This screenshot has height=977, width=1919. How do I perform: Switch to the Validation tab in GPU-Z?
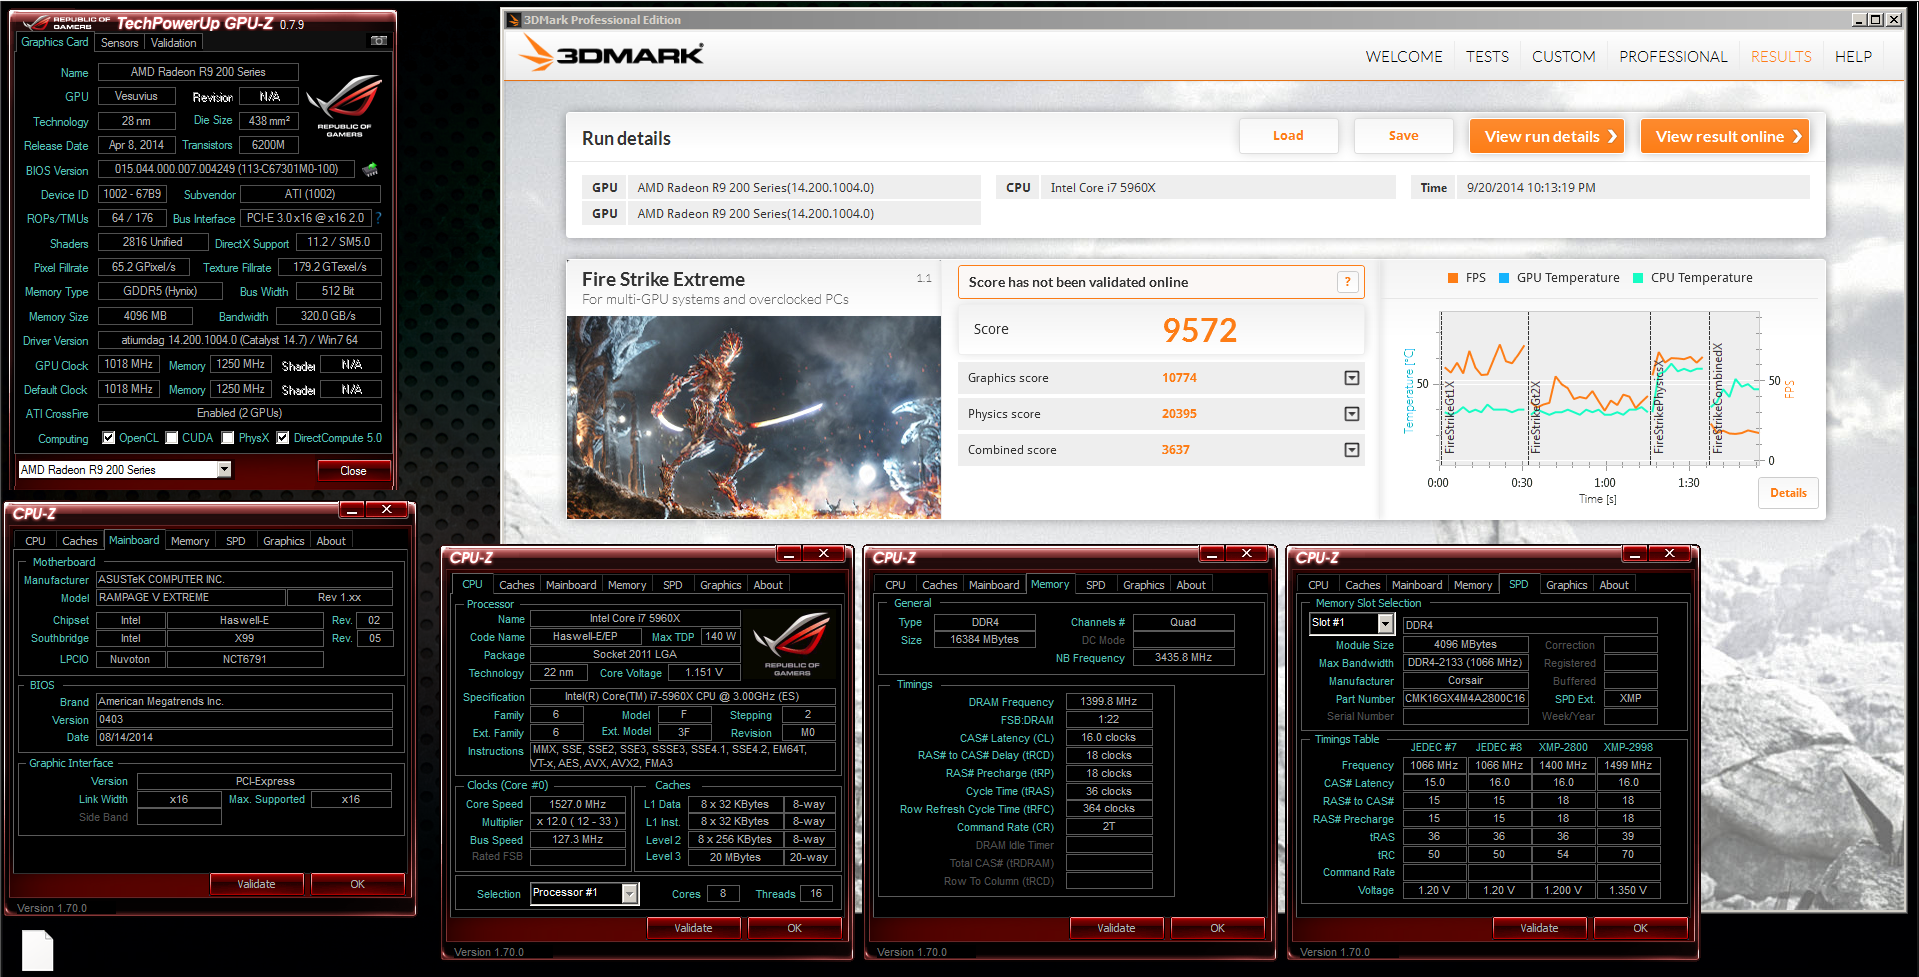(173, 43)
